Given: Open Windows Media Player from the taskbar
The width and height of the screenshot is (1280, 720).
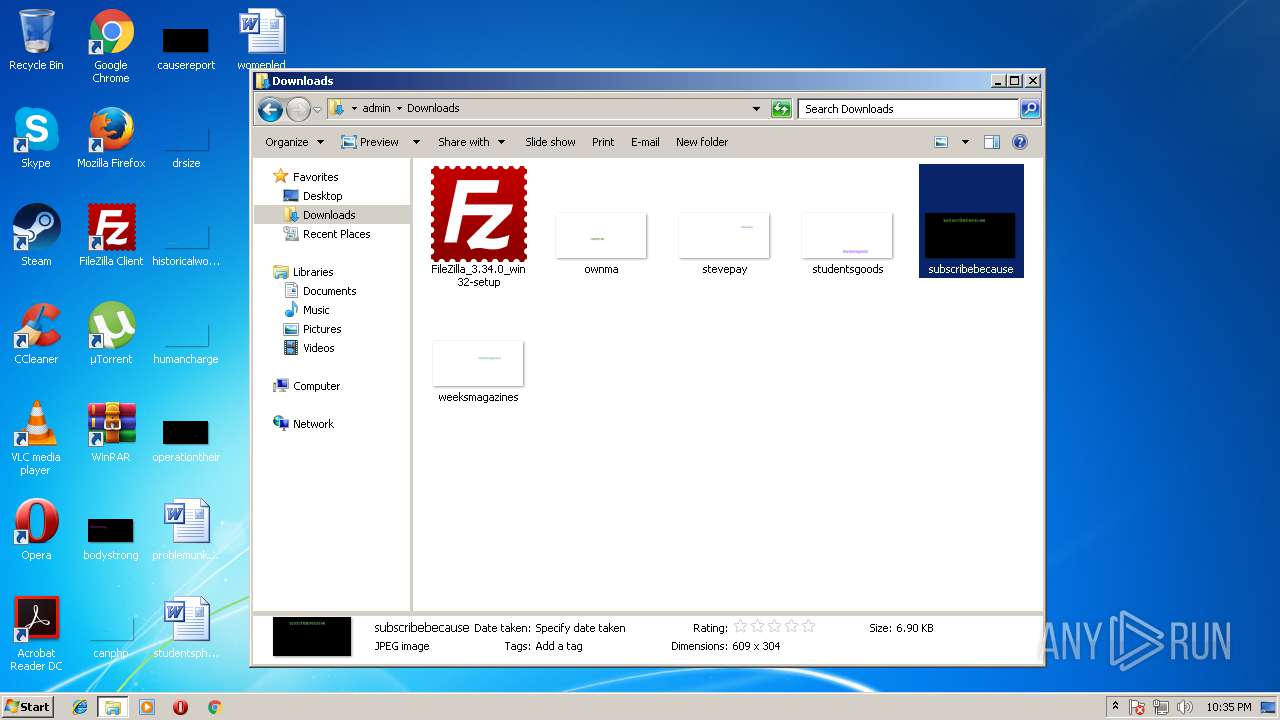Looking at the screenshot, I should click(147, 707).
